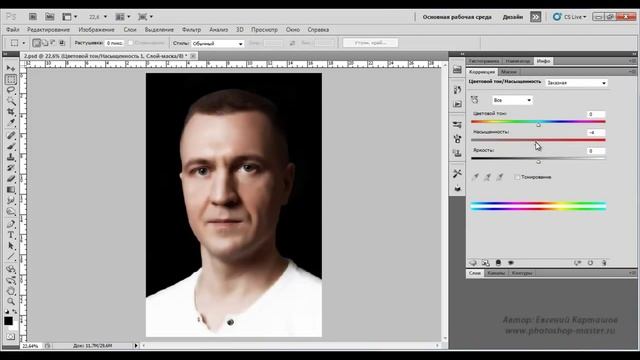
Task: Select the Move tool
Action: click(x=11, y=68)
